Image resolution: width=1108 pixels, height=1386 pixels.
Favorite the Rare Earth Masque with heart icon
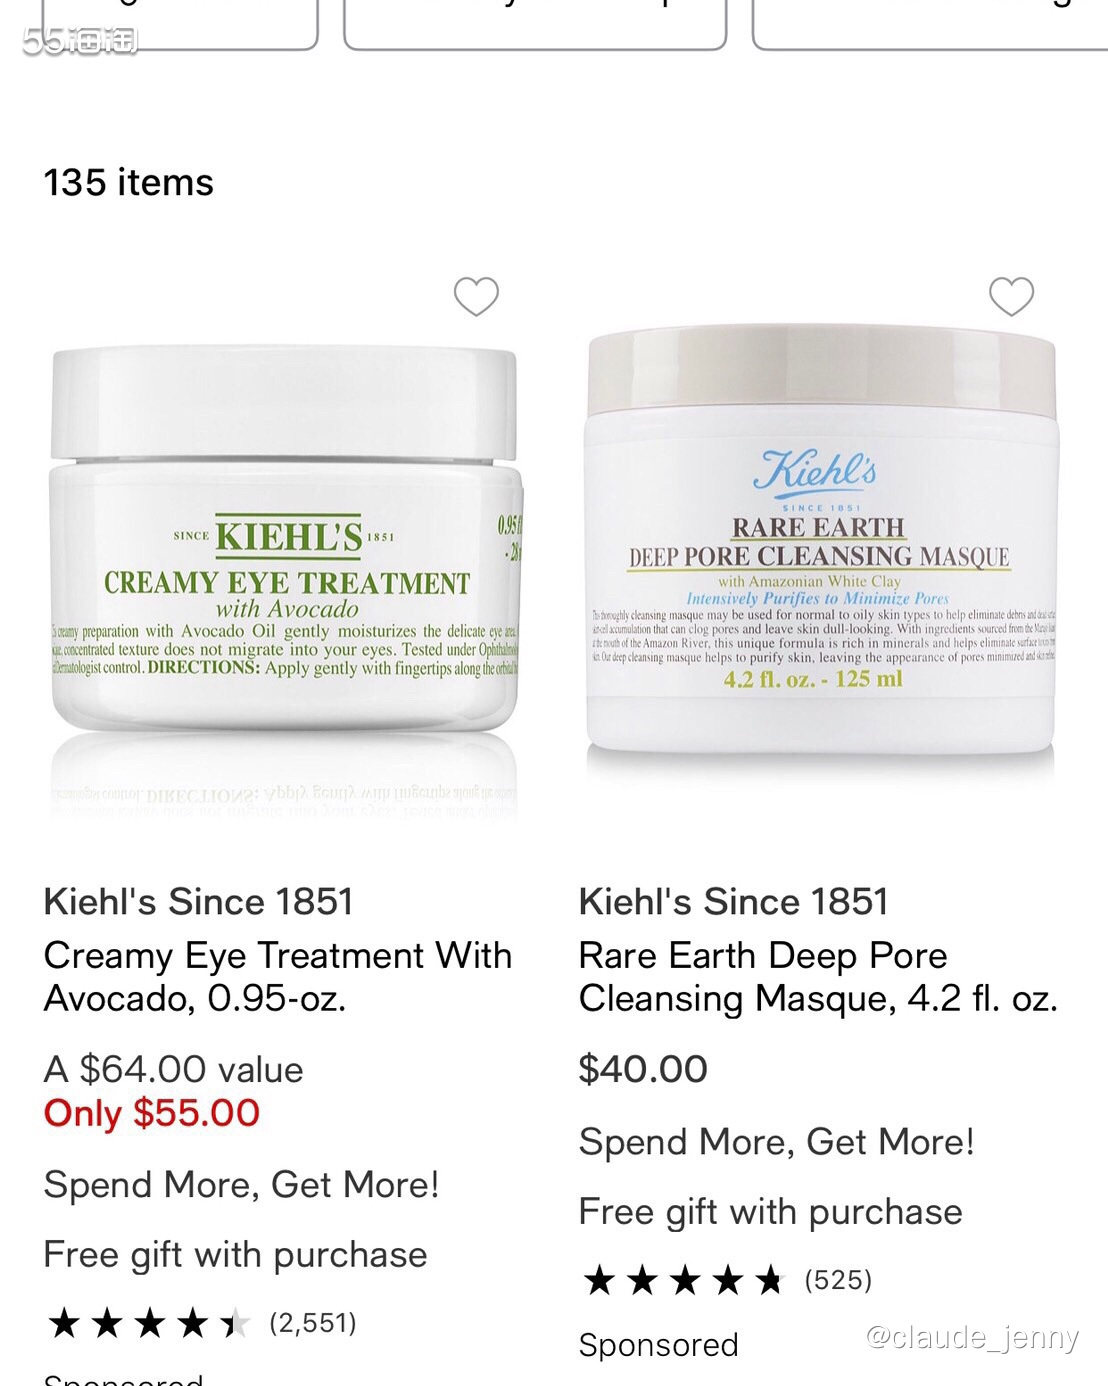pyautogui.click(x=1011, y=296)
